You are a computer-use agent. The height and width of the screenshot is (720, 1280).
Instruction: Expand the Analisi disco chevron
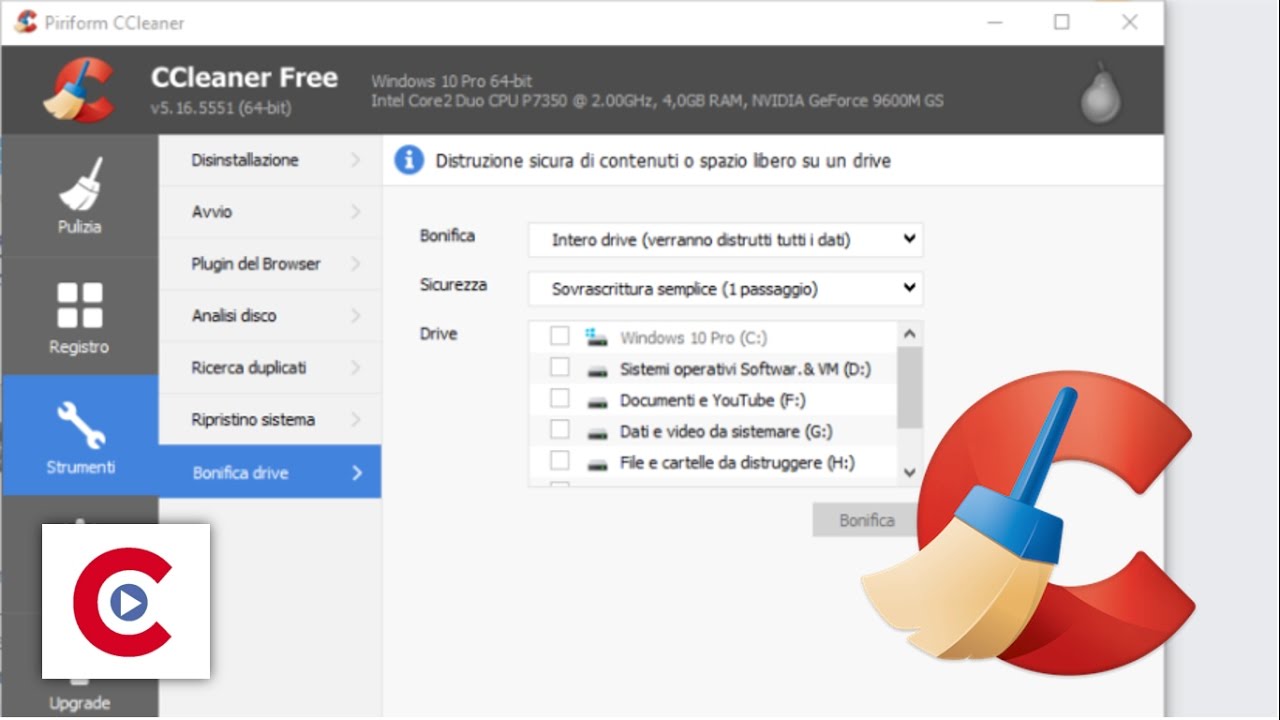pyautogui.click(x=355, y=316)
